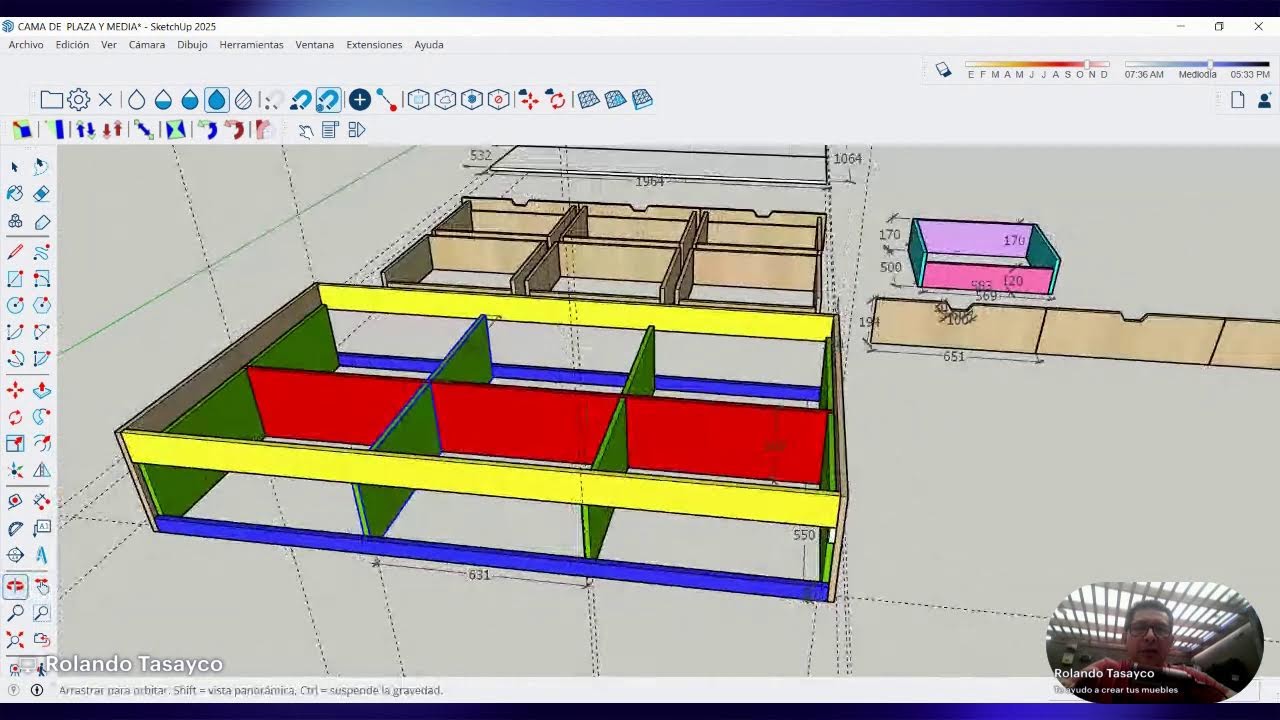Click the info circle in status bar
This screenshot has height=720, width=1280.
(37, 690)
